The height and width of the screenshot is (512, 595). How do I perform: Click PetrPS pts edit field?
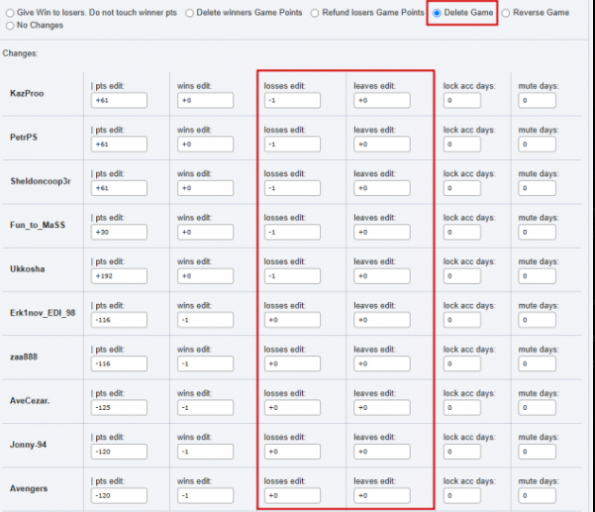[119, 144]
